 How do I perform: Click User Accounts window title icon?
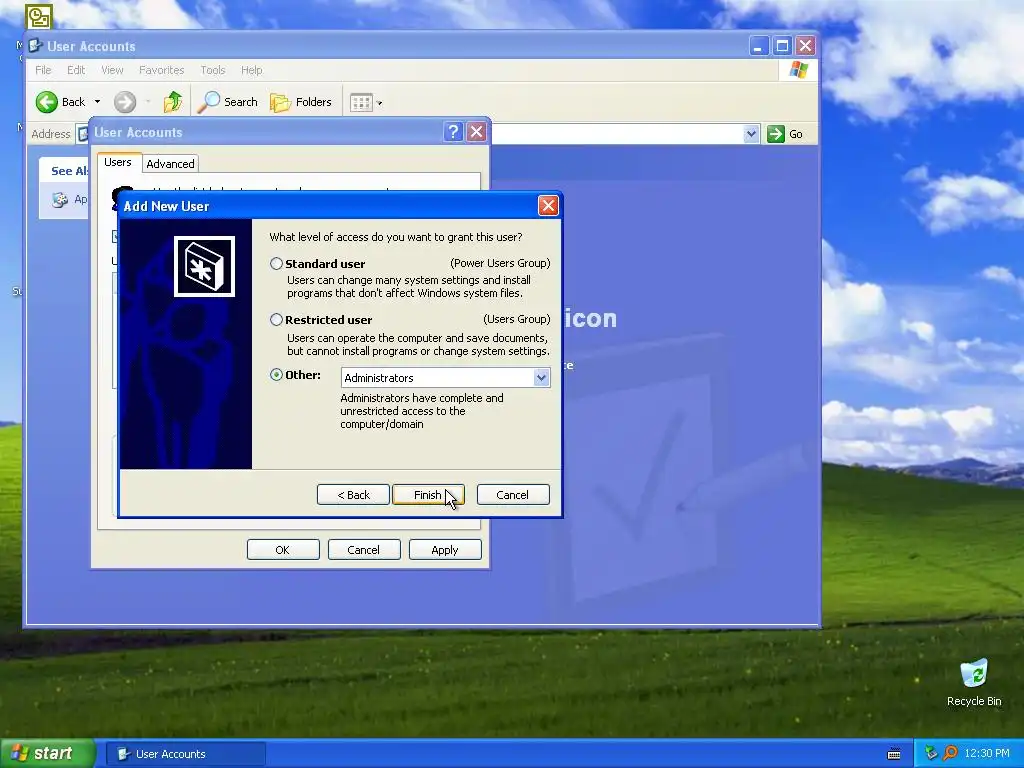[x=36, y=46]
